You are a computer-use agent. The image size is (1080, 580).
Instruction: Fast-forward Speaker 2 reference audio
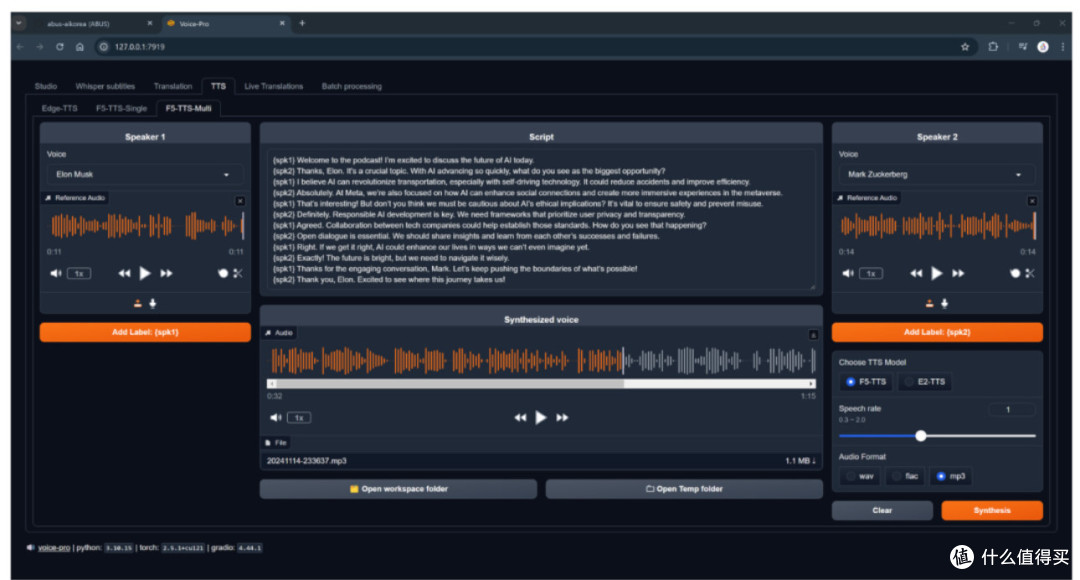click(x=959, y=273)
